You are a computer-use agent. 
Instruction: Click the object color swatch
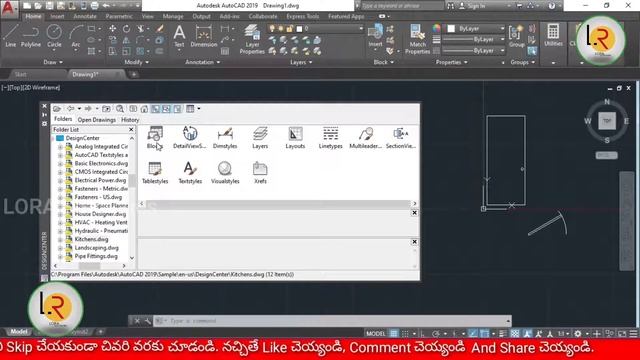tap(451, 29)
